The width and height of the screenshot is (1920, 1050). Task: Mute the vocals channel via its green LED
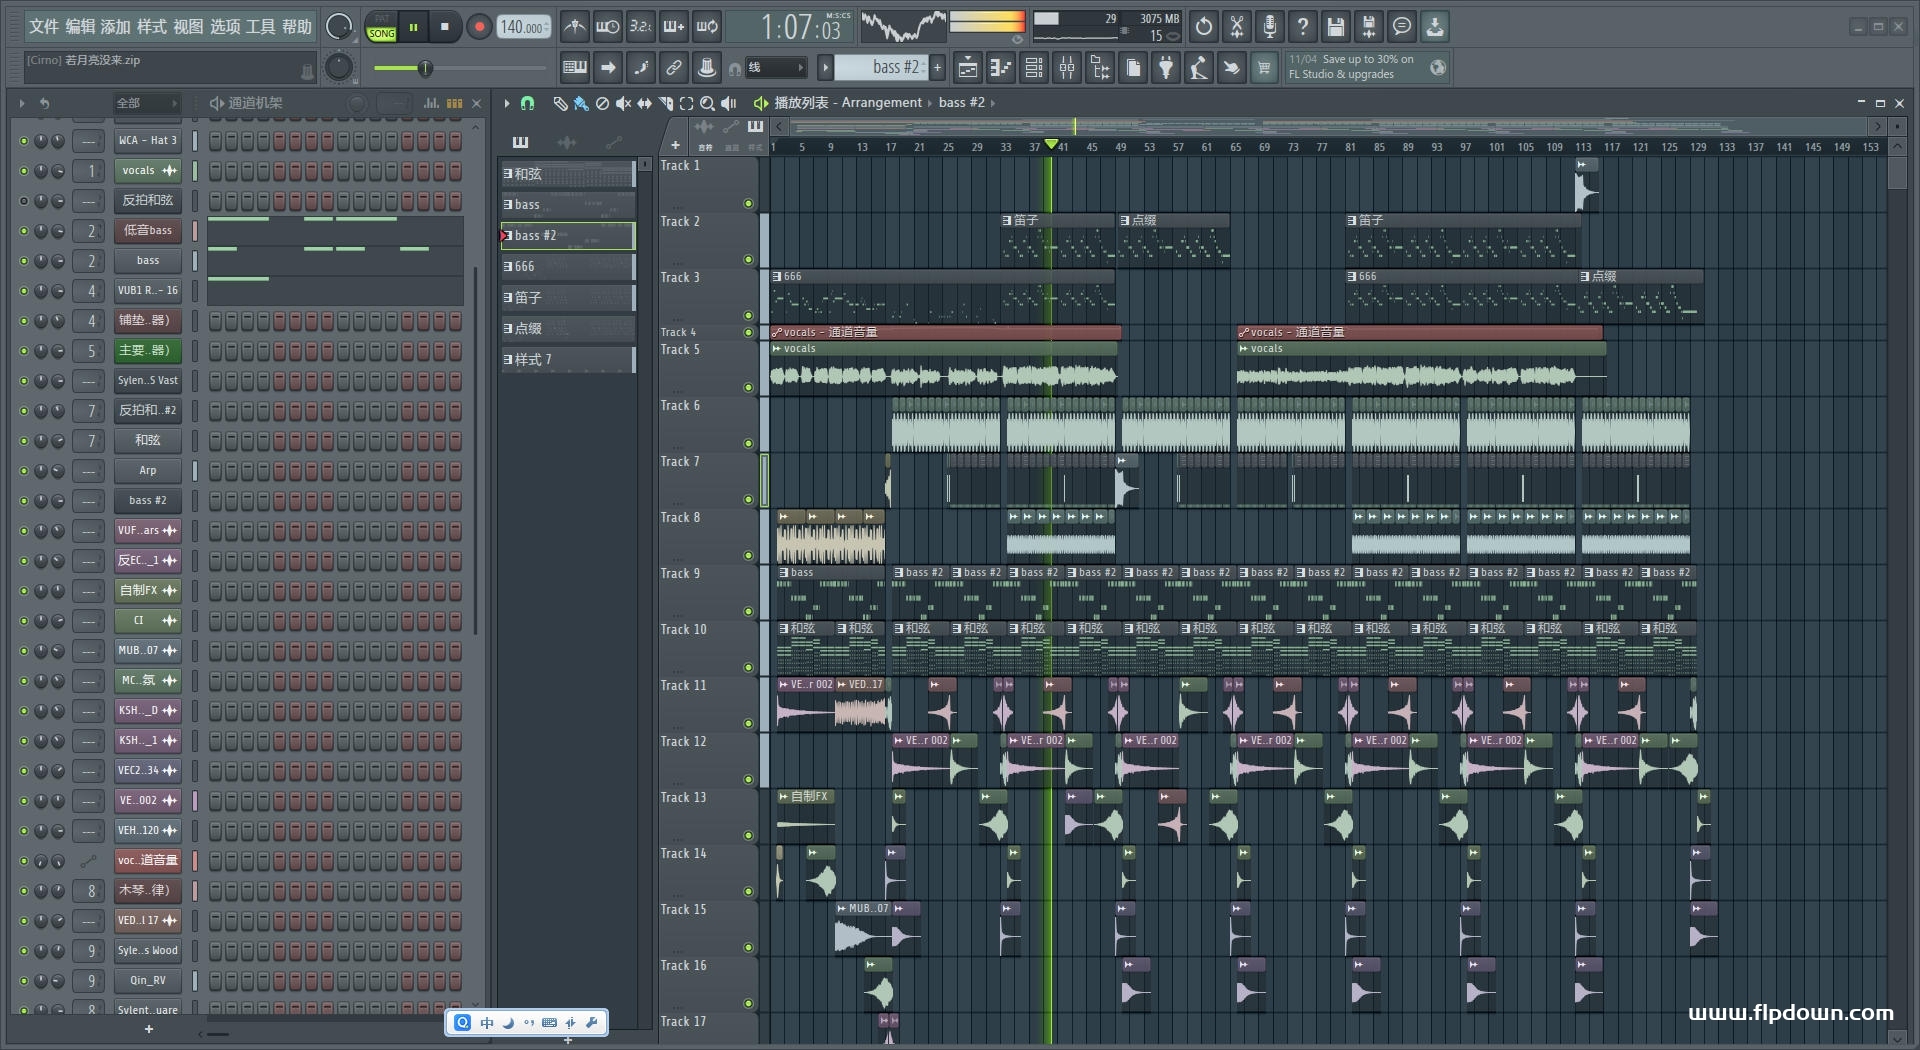point(24,171)
